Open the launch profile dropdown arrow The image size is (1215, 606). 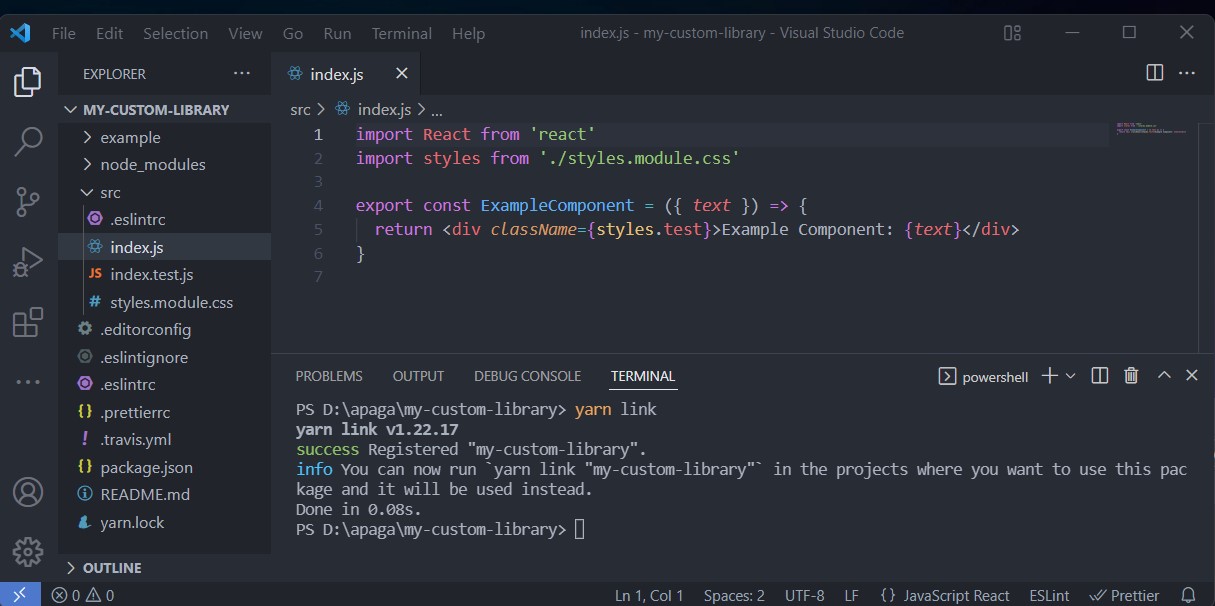(1070, 376)
